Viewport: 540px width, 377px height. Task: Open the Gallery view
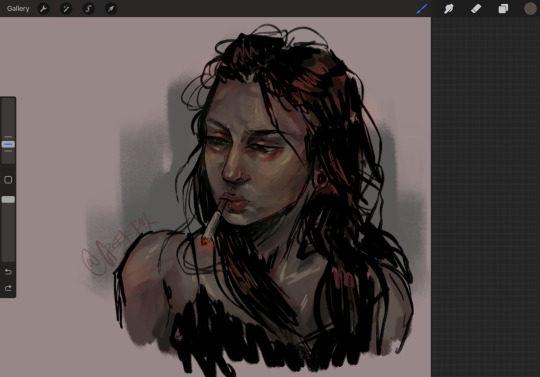click(x=18, y=9)
